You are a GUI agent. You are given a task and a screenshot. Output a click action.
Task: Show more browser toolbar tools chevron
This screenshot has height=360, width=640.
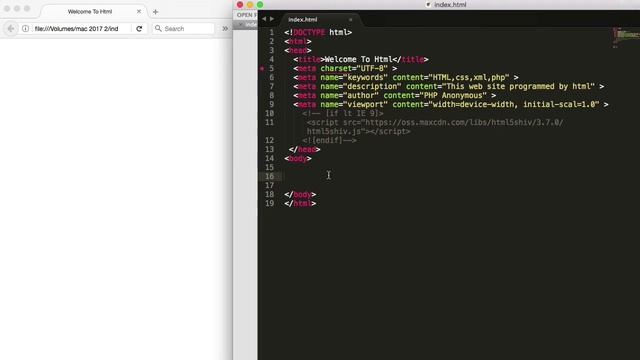(225, 29)
